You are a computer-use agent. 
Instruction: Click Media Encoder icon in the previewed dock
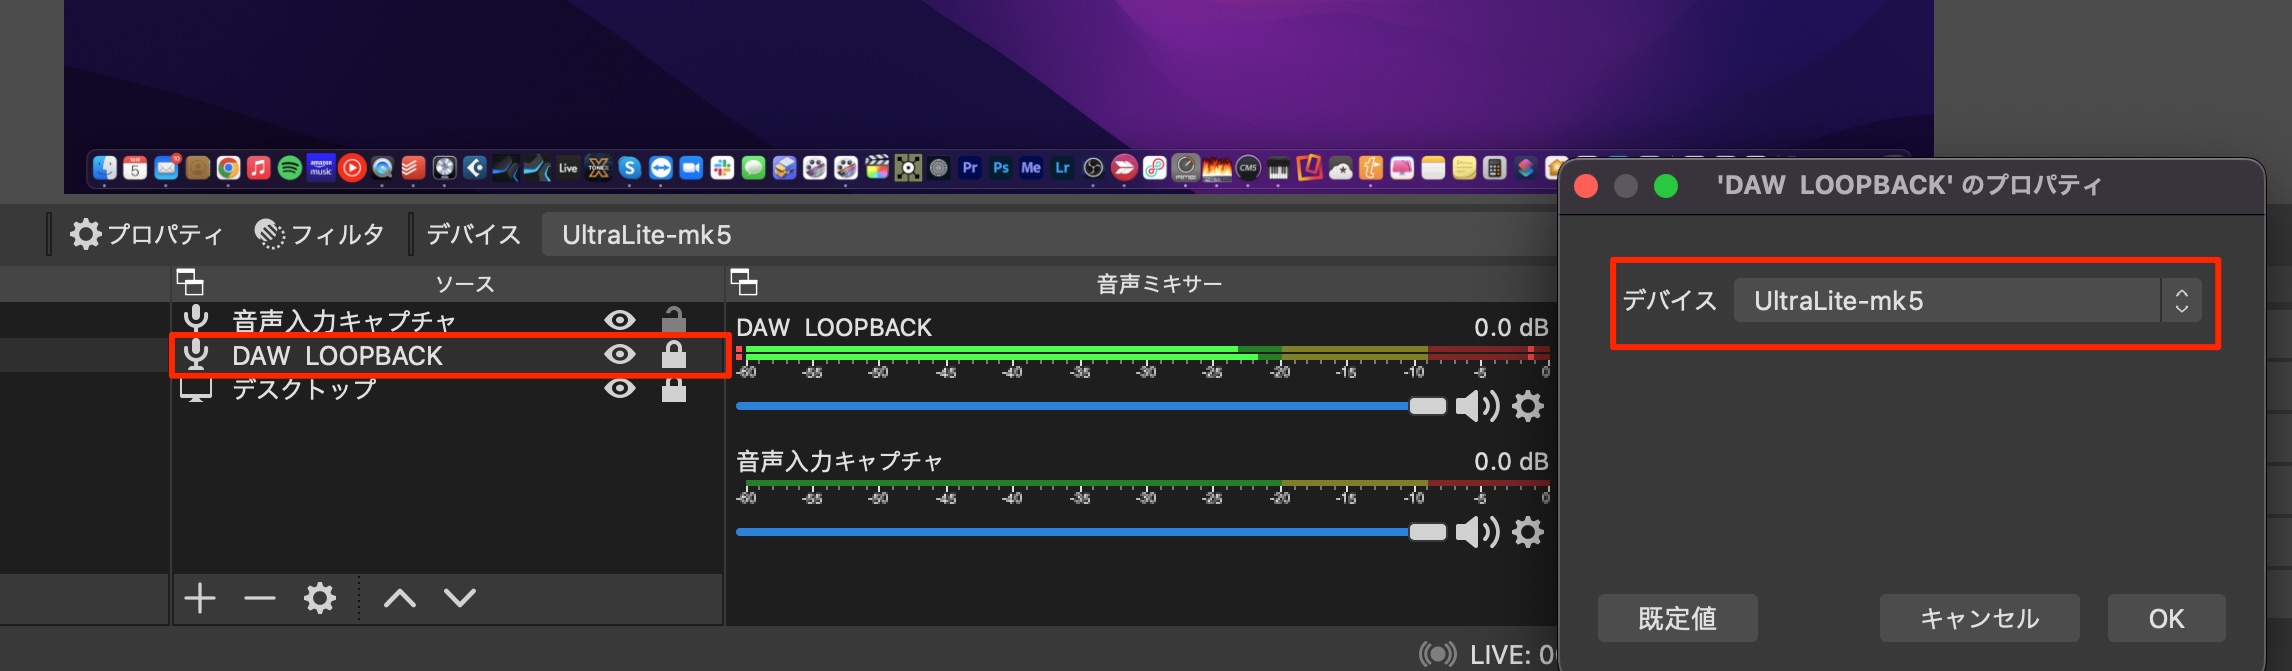(1031, 168)
